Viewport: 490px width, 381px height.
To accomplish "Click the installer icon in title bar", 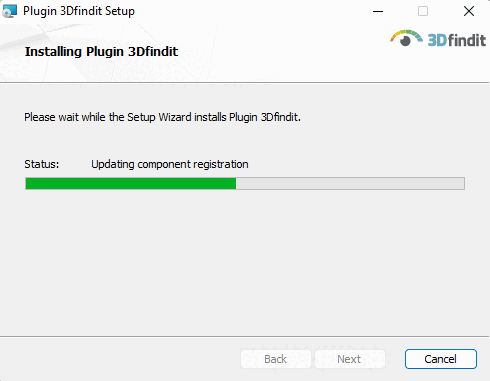I will pos(9,11).
